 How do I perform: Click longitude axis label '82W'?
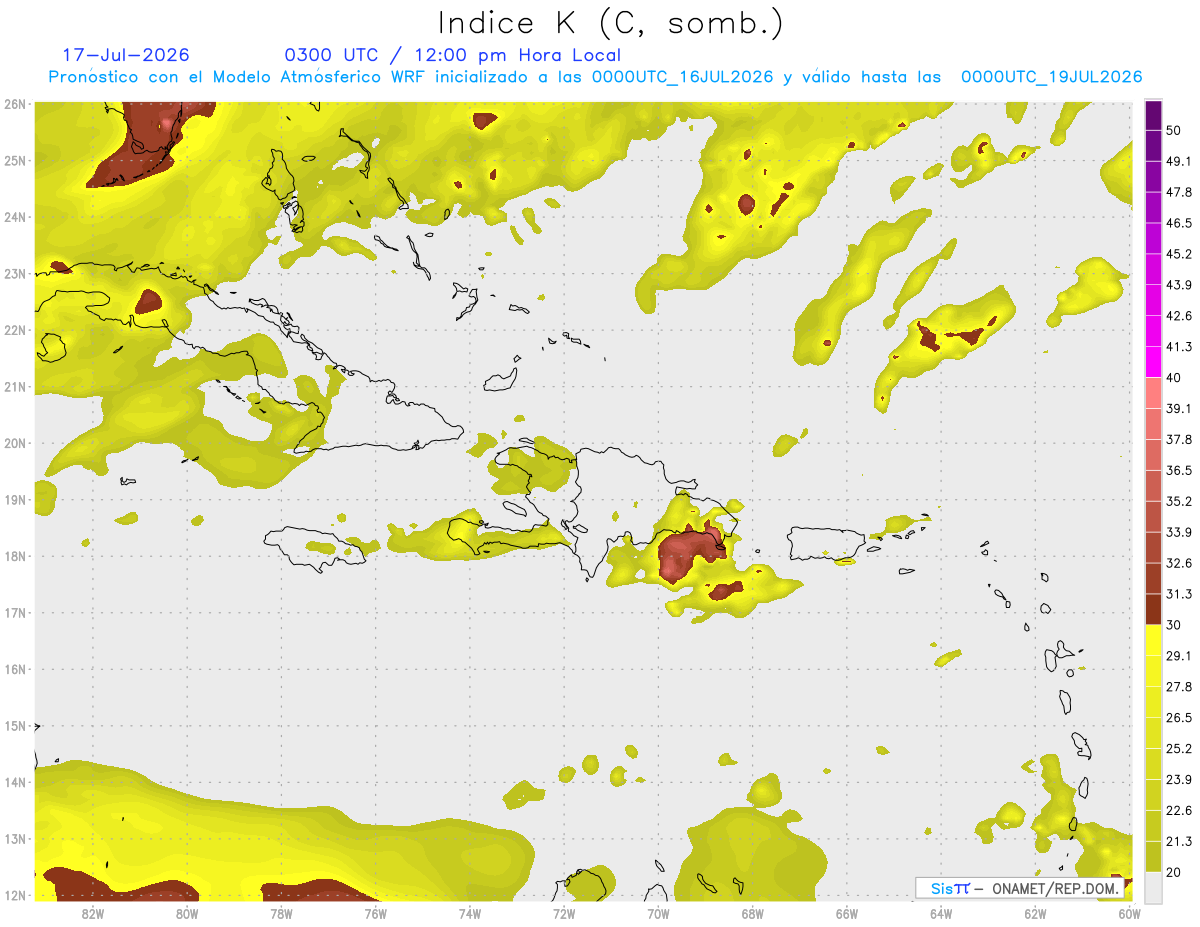[93, 913]
